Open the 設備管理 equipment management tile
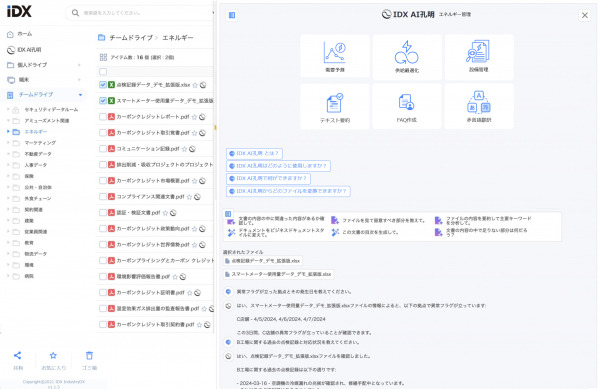The width and height of the screenshot is (600, 389). pyautogui.click(x=479, y=57)
